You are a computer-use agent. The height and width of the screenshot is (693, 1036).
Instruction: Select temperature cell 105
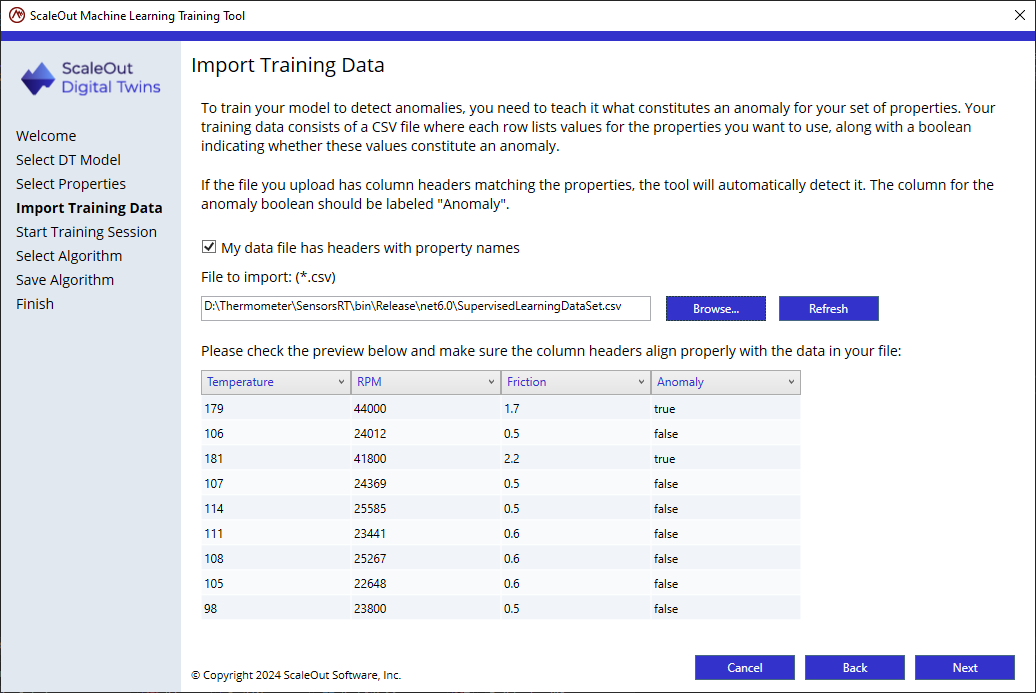[276, 584]
